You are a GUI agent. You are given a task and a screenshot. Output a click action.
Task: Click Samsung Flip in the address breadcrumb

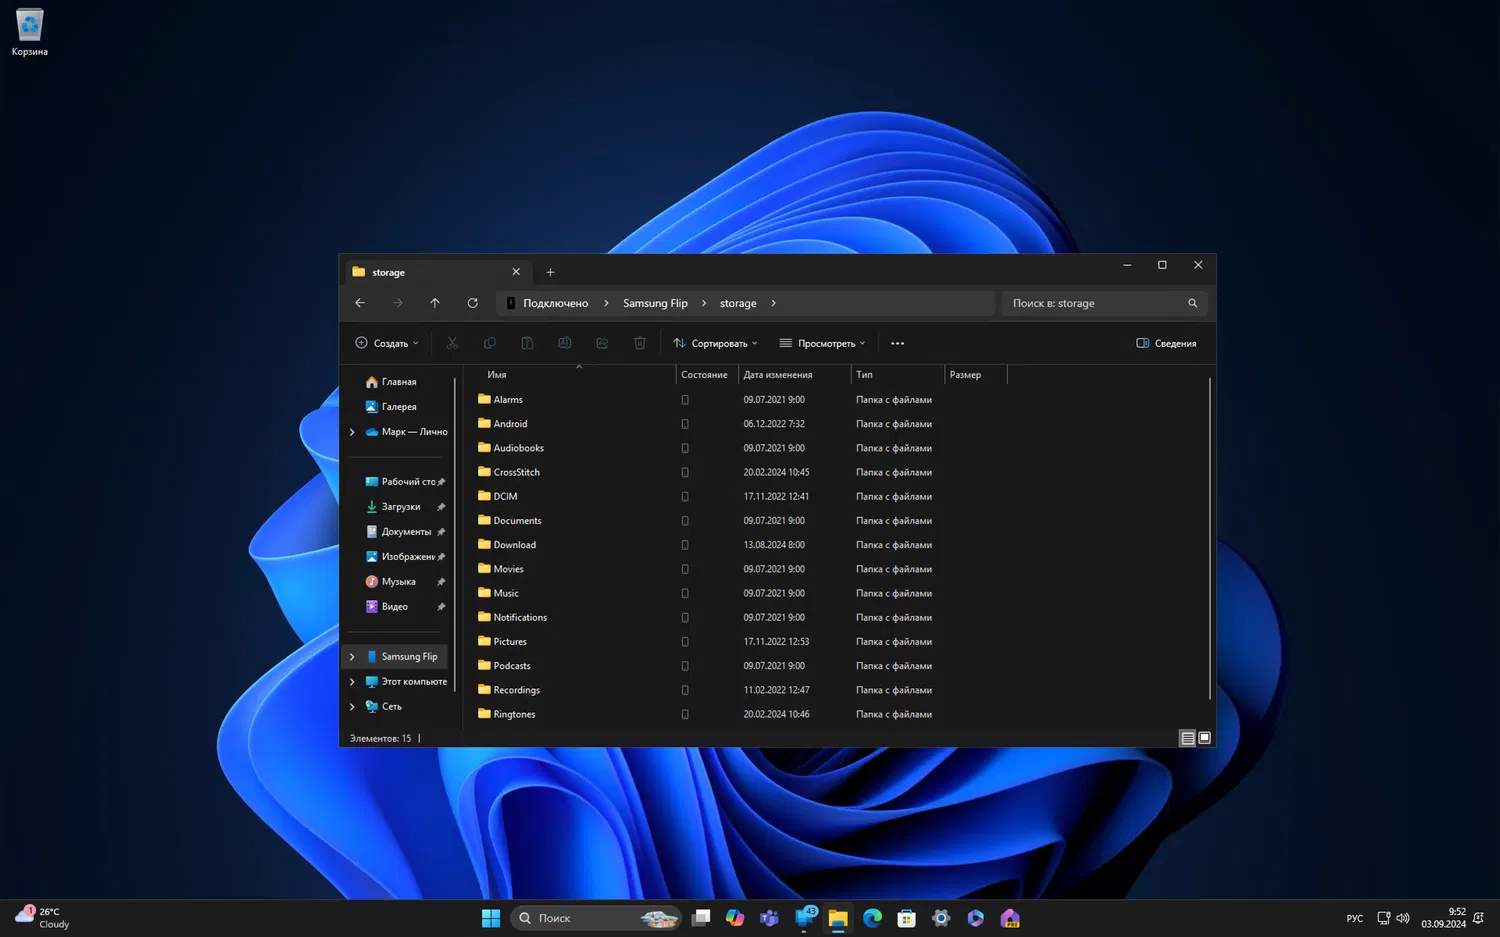point(655,303)
